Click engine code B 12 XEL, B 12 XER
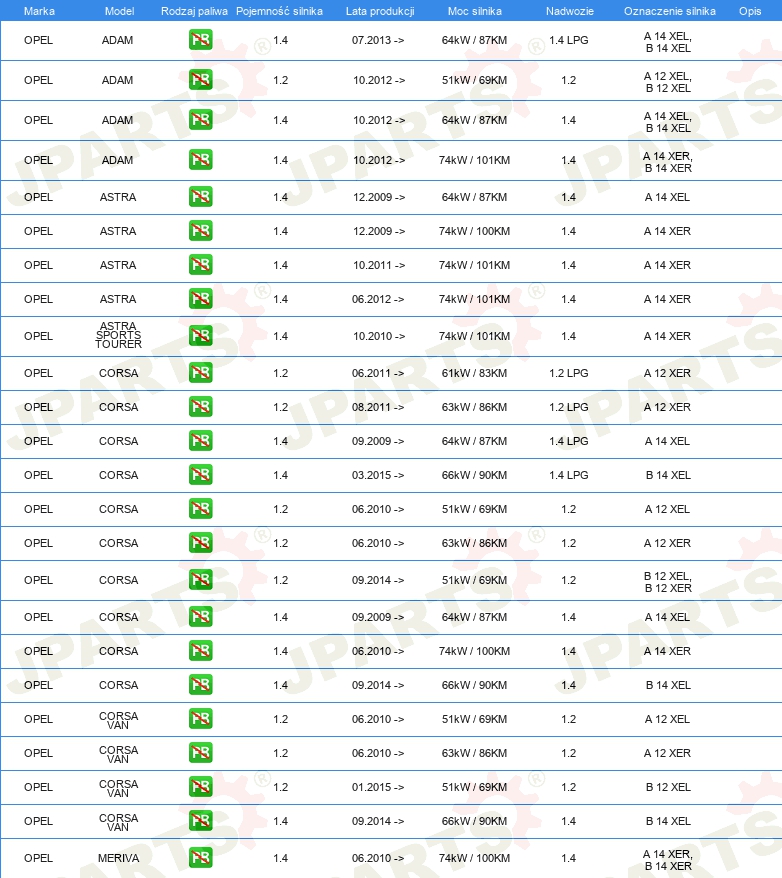Image resolution: width=782 pixels, height=878 pixels. click(x=668, y=582)
